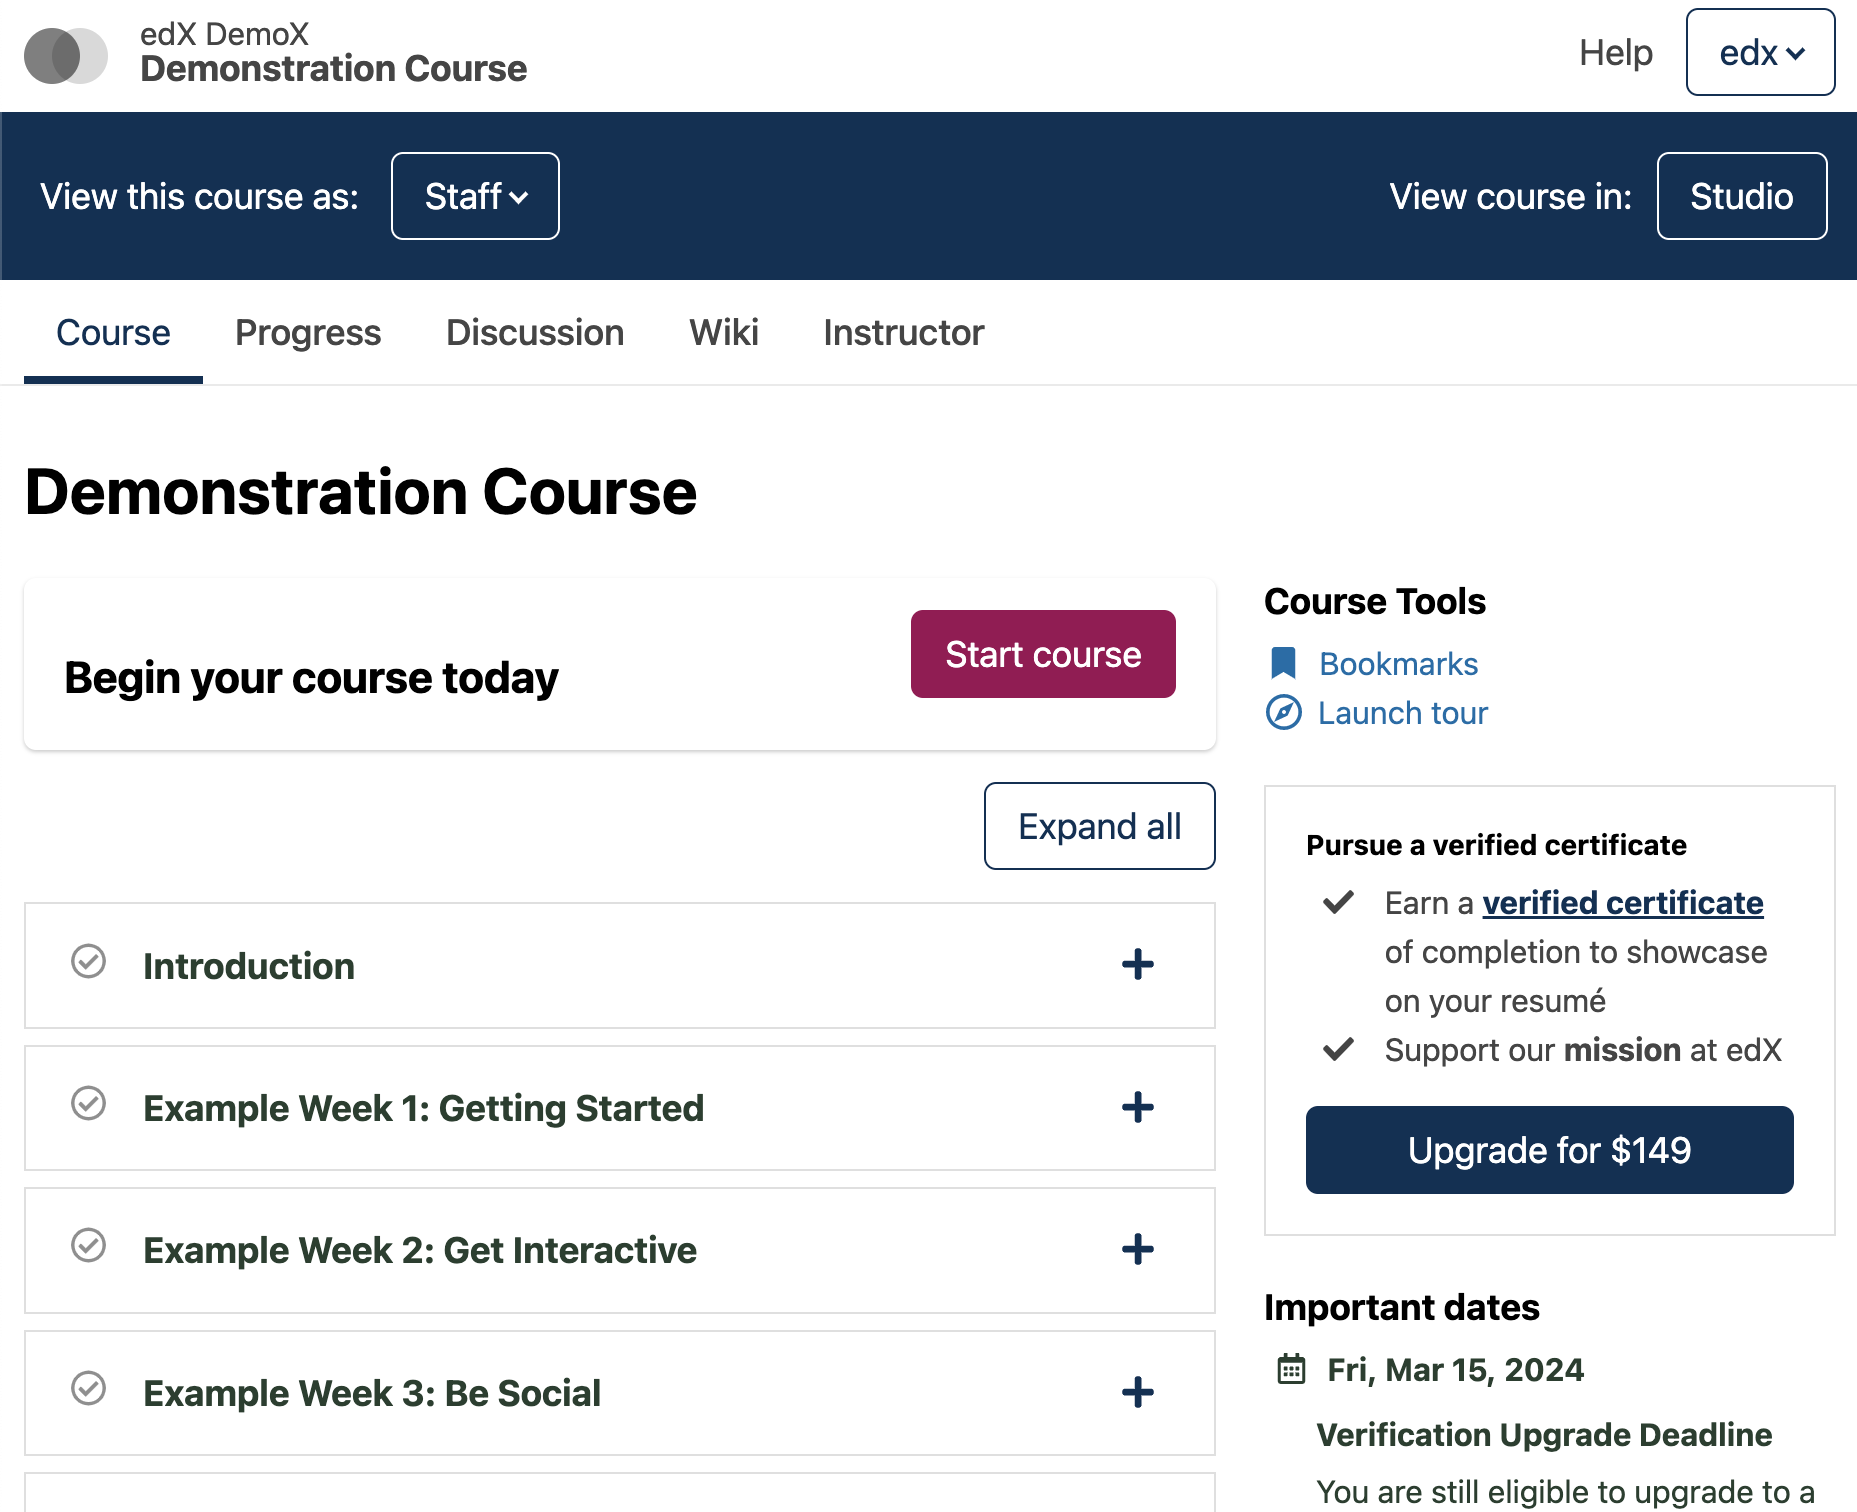
Task: Click Expand all to show all sections
Action: tap(1099, 826)
